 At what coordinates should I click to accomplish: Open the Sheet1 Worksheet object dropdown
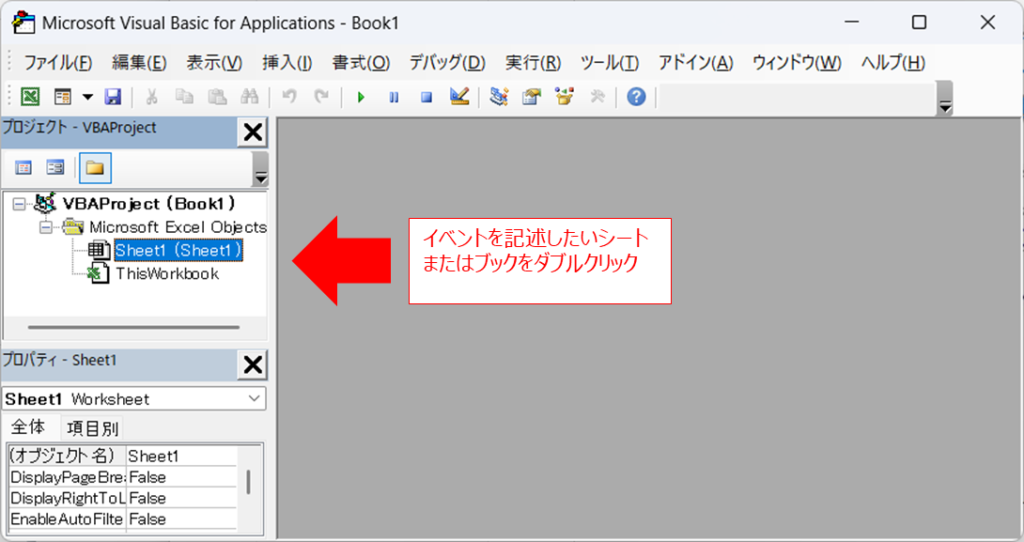(x=254, y=399)
